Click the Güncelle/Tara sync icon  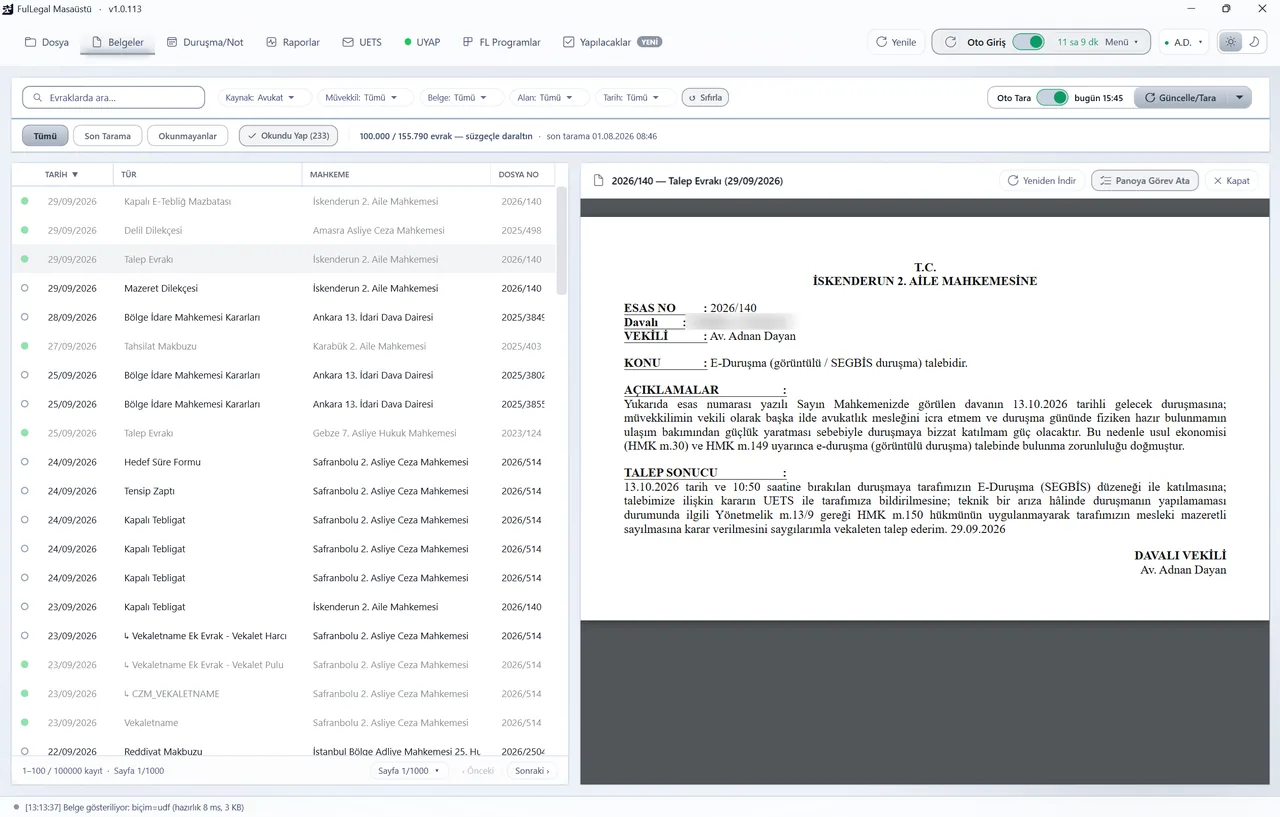[1150, 98]
